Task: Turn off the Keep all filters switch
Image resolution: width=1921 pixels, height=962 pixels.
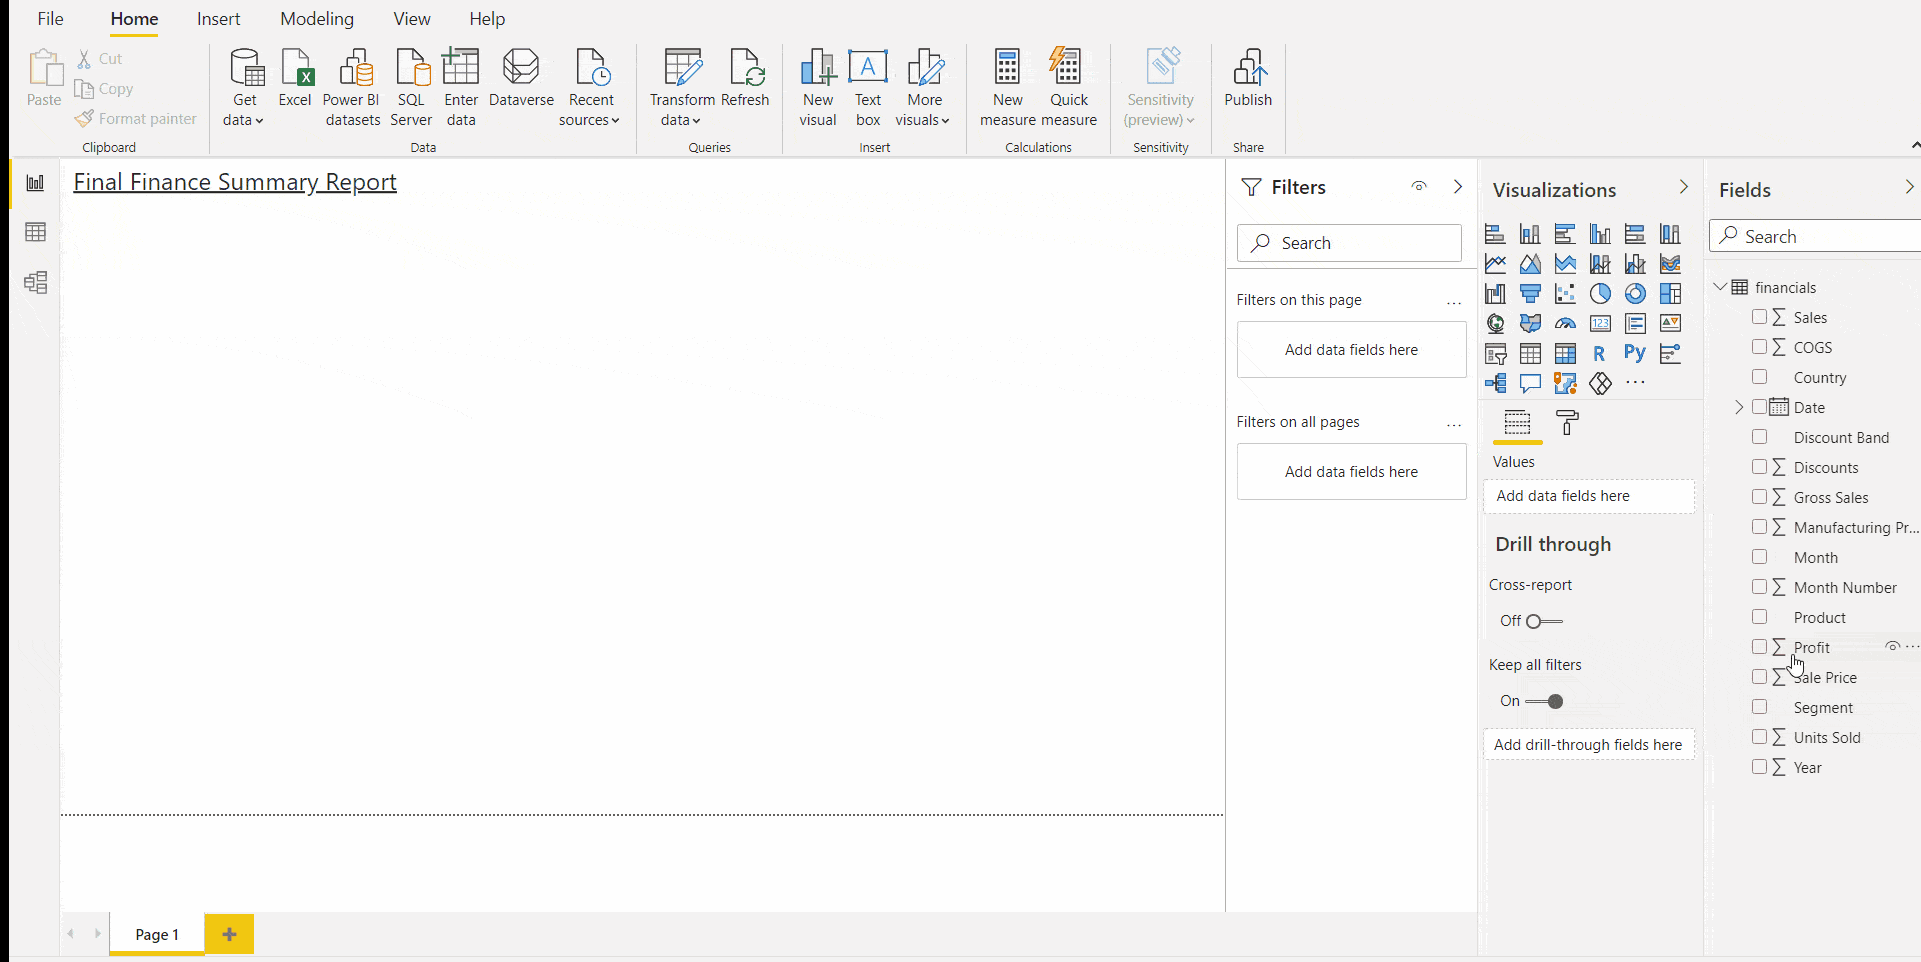Action: [x=1545, y=701]
